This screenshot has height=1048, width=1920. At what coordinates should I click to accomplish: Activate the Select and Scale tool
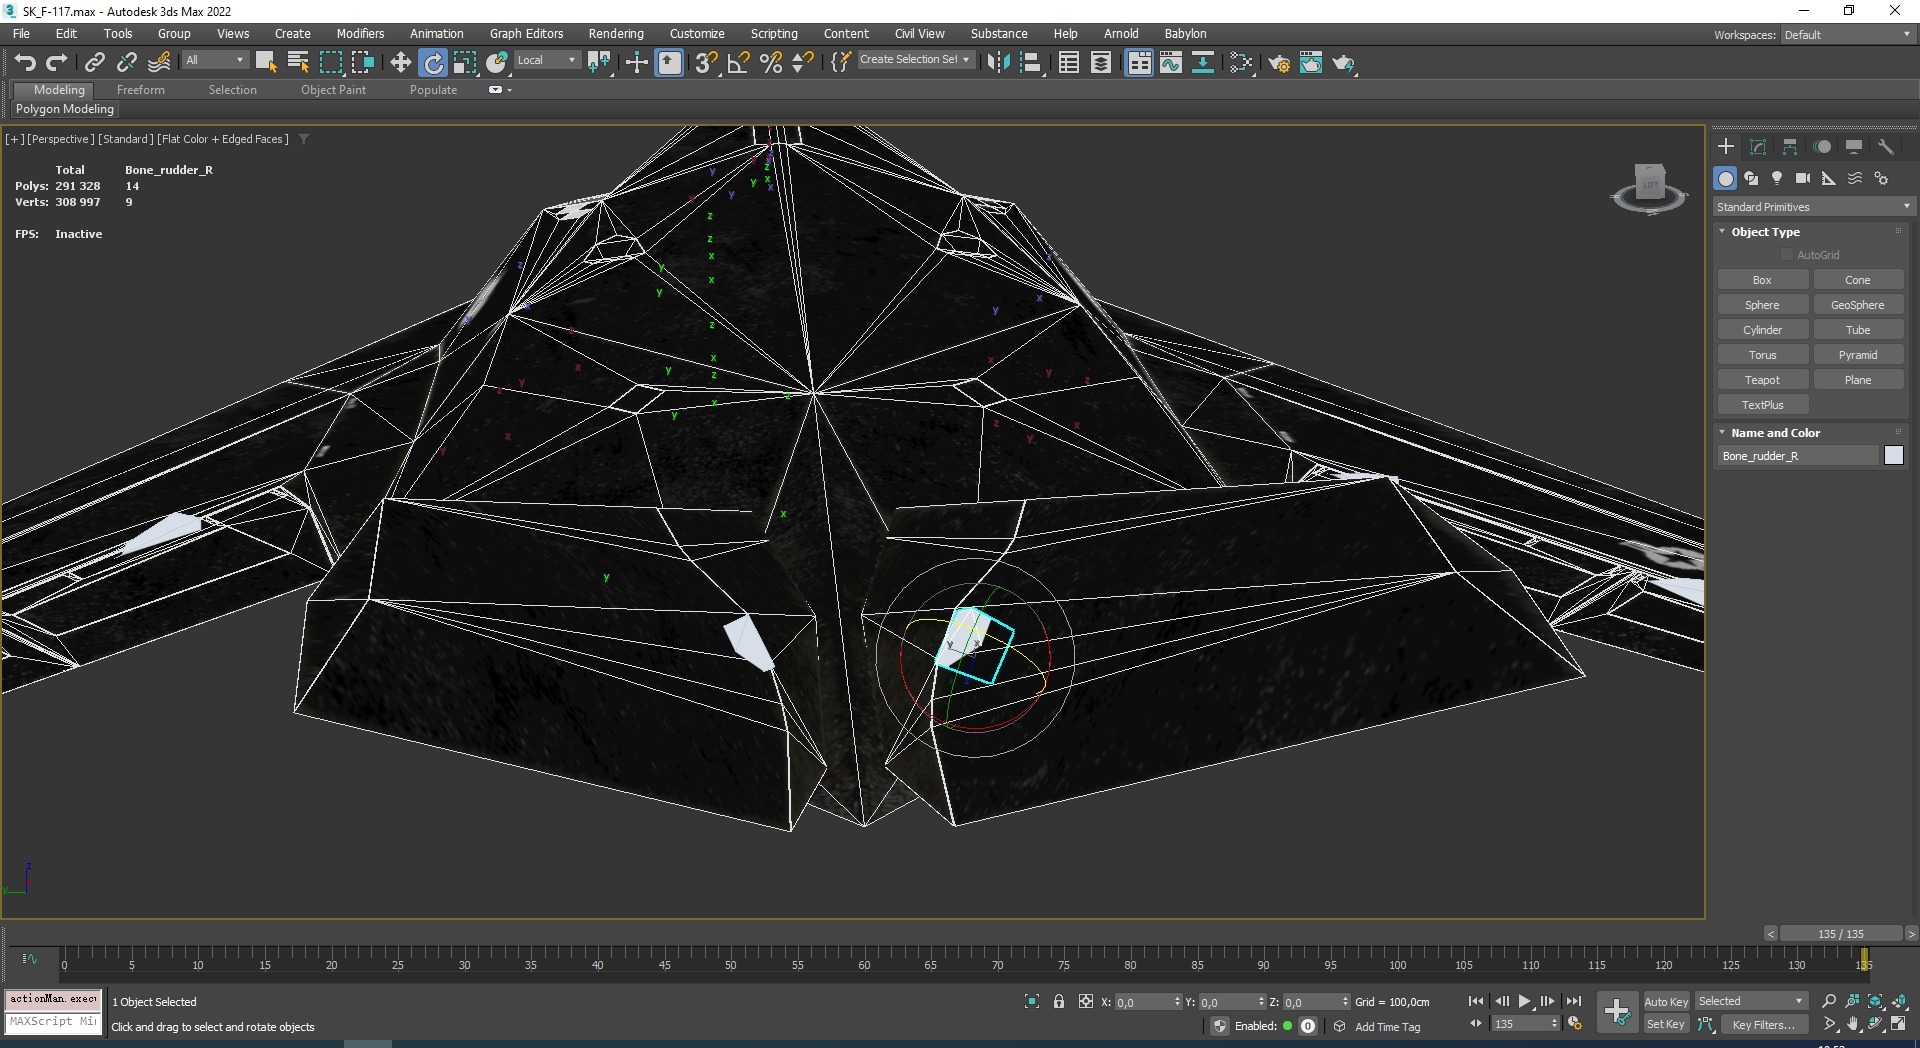(465, 63)
